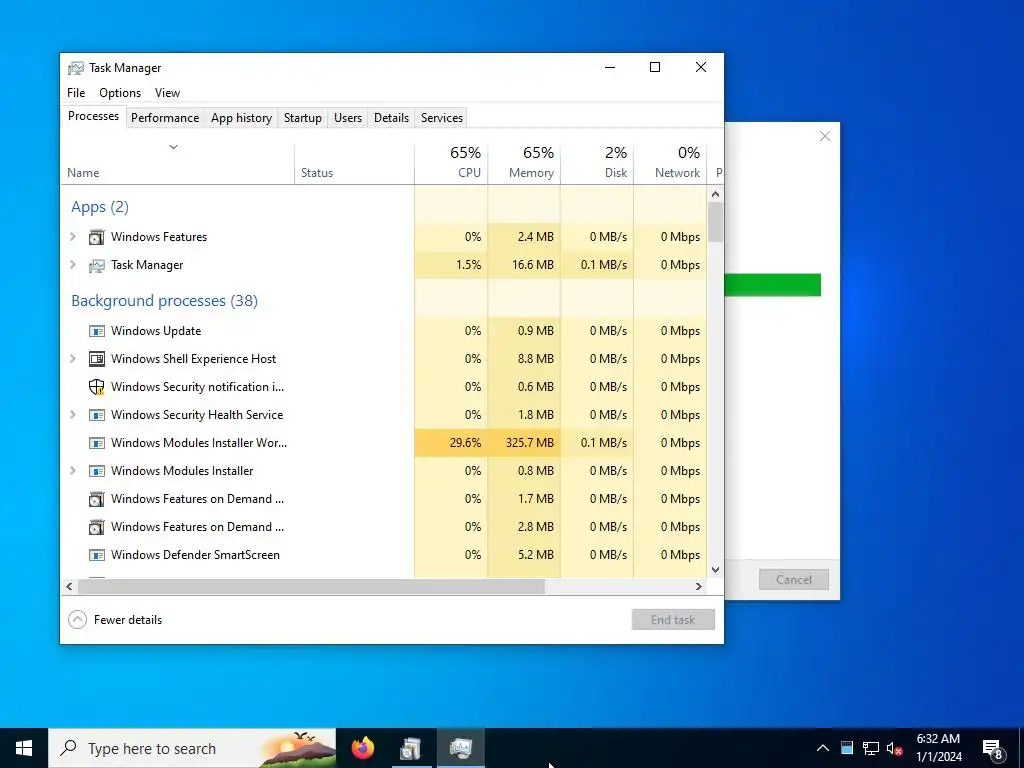Close the background Windows Features dialog
This screenshot has width=1024, height=768.
click(x=825, y=136)
